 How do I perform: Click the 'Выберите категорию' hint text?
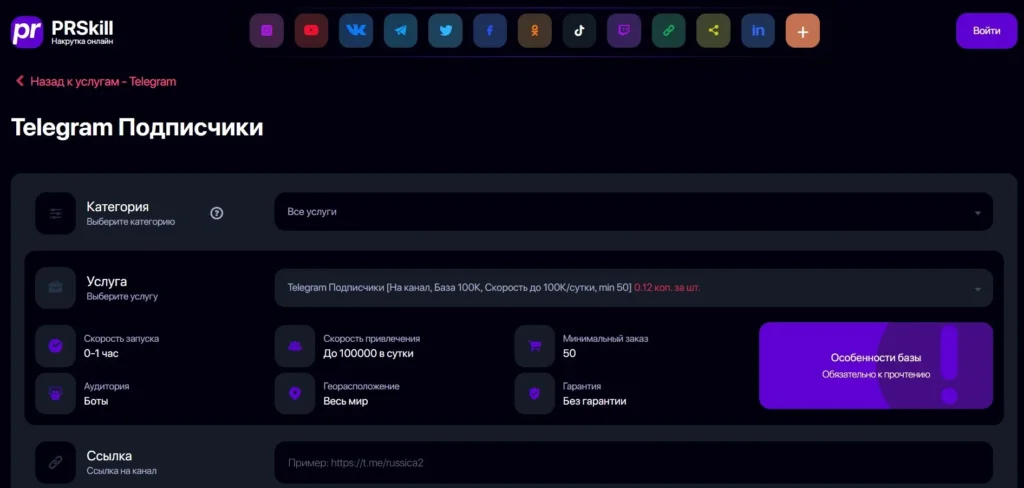click(131, 221)
